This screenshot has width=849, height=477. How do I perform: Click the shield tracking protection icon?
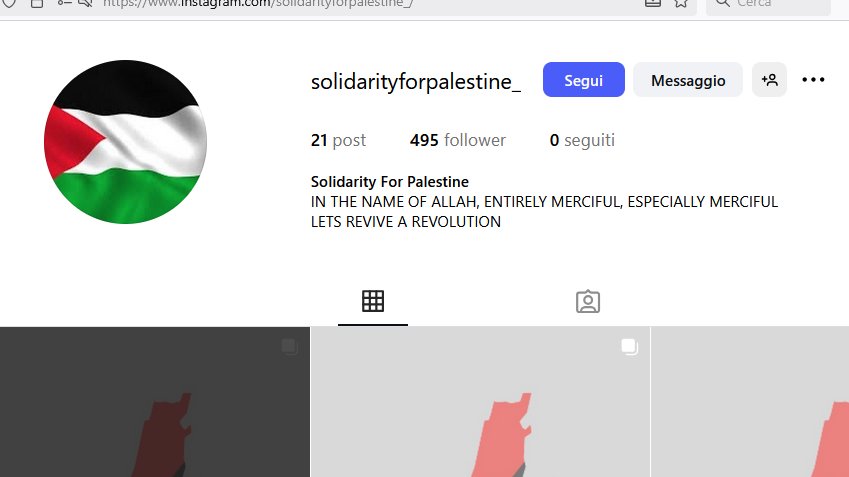(x=10, y=3)
